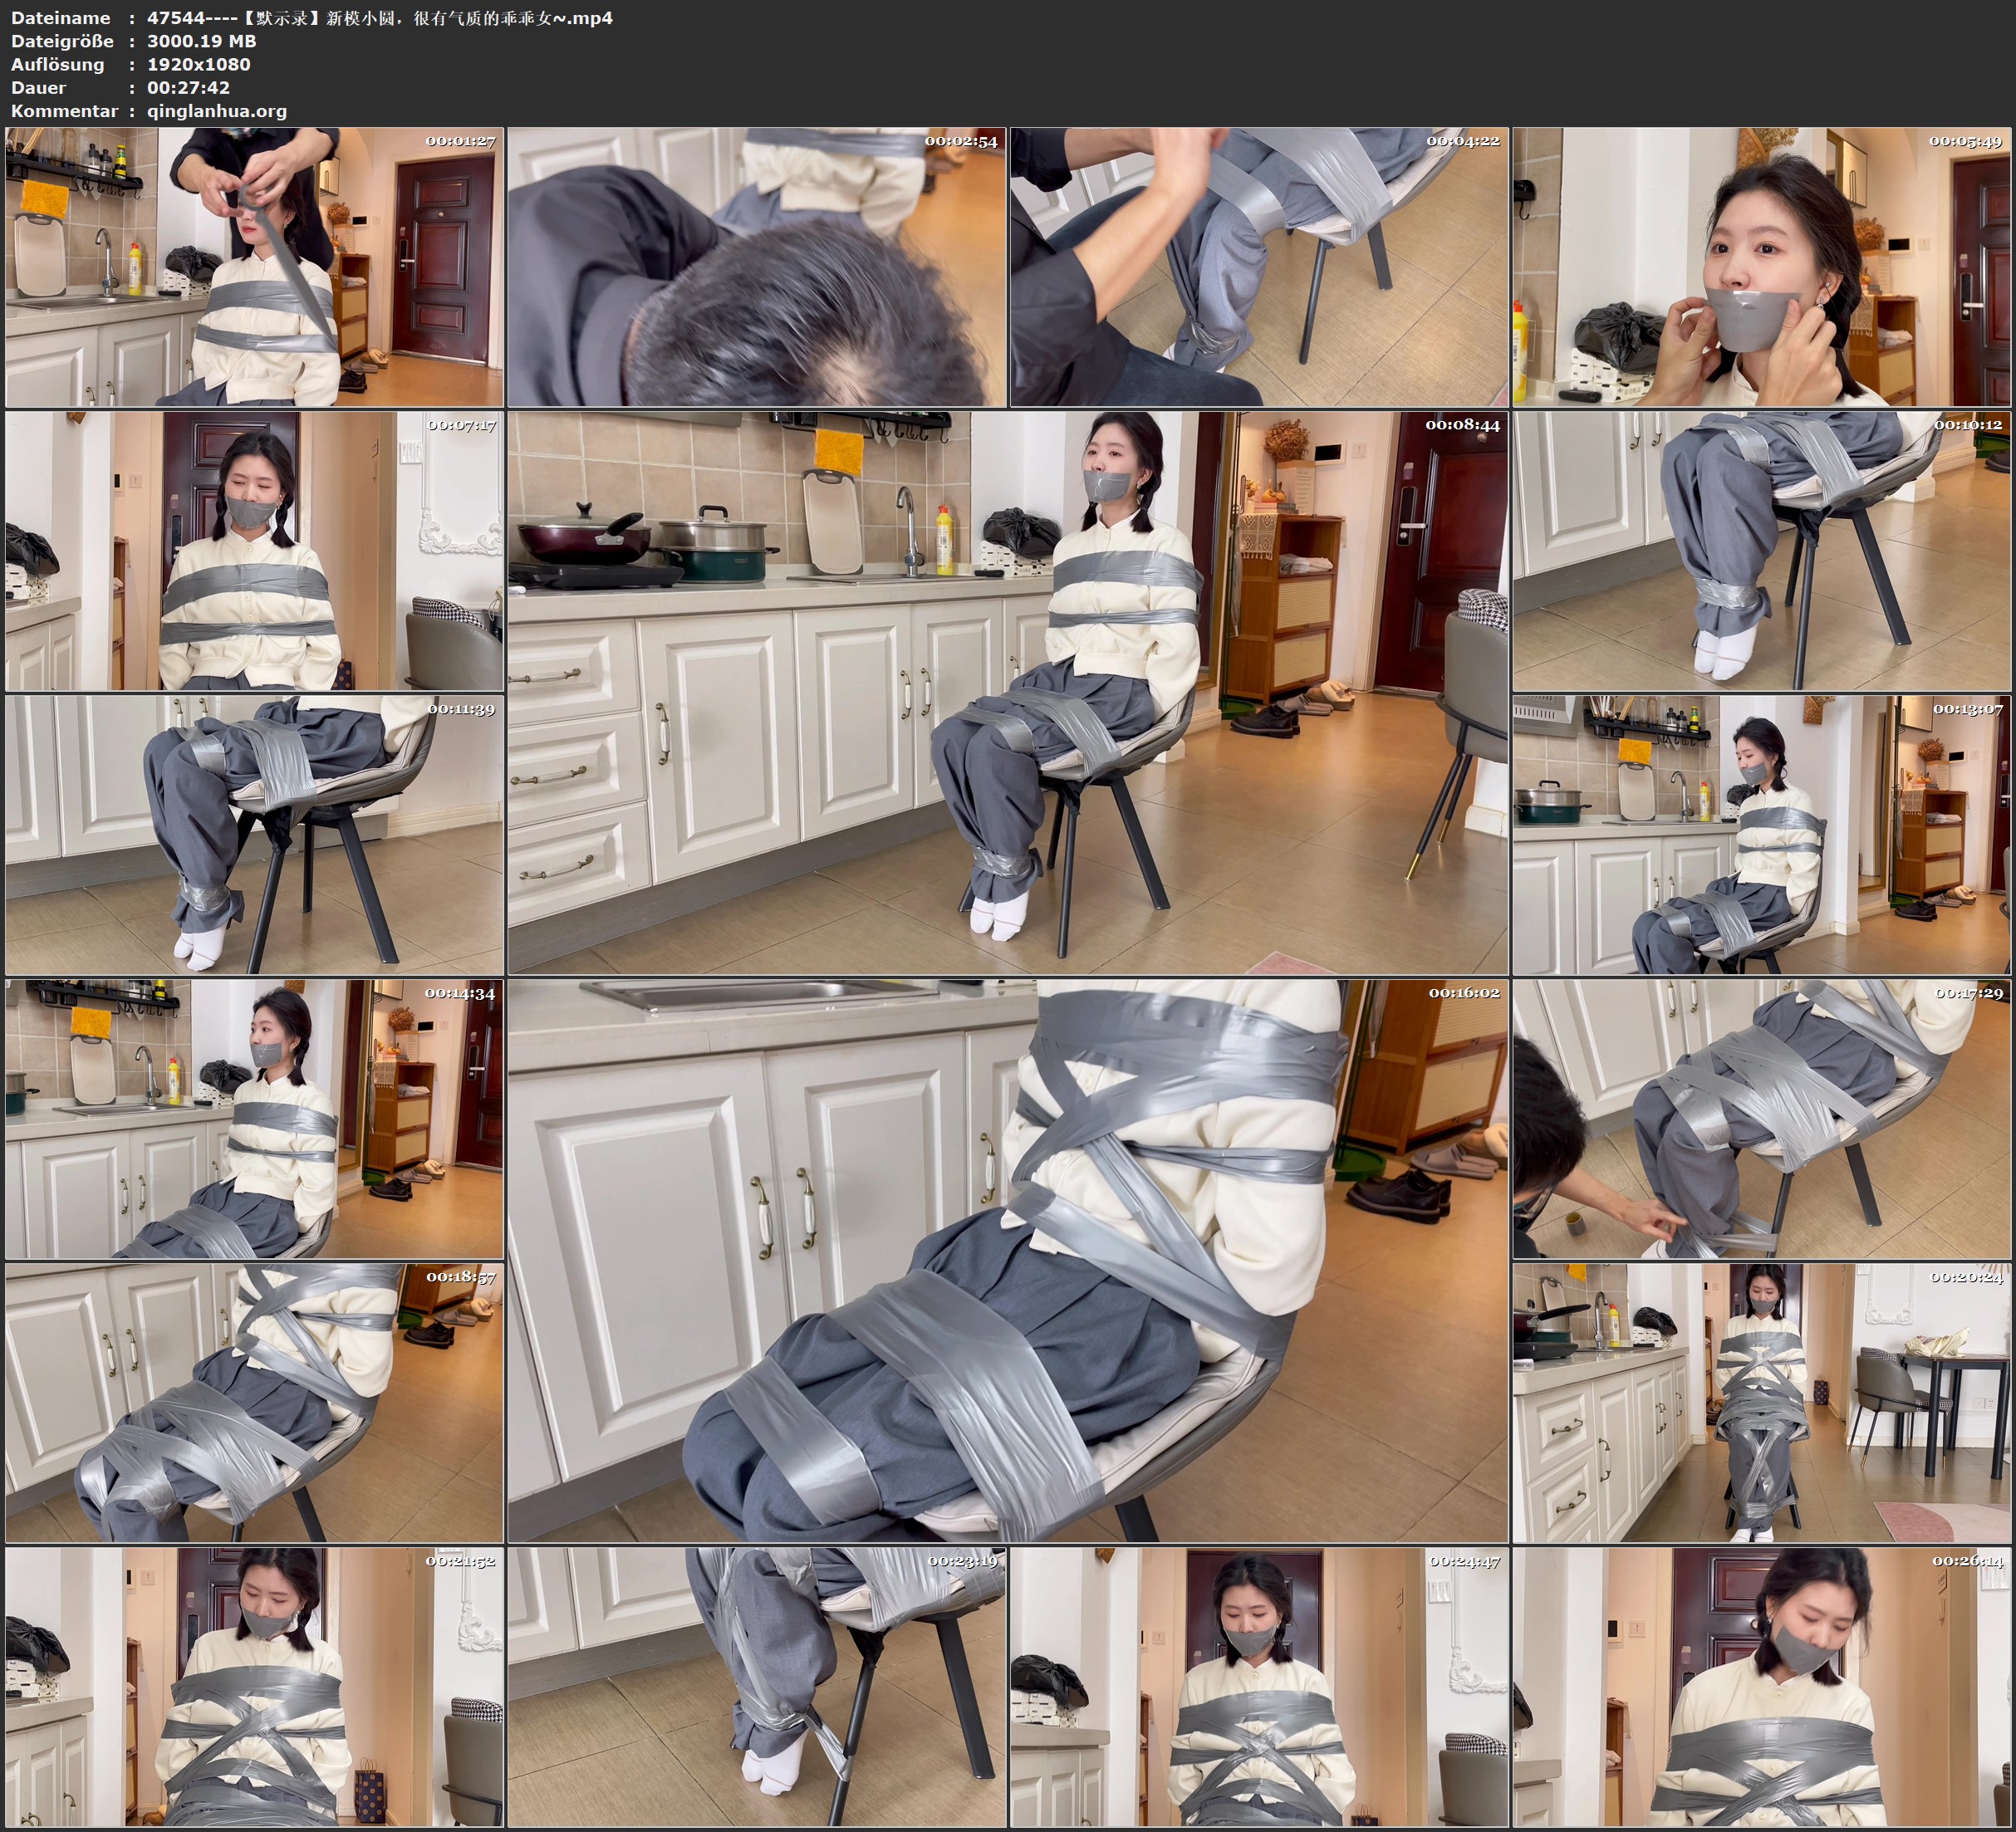The width and height of the screenshot is (2016, 1832).
Task: Open the thumbnail at 00:07:17
Action: (x=254, y=551)
